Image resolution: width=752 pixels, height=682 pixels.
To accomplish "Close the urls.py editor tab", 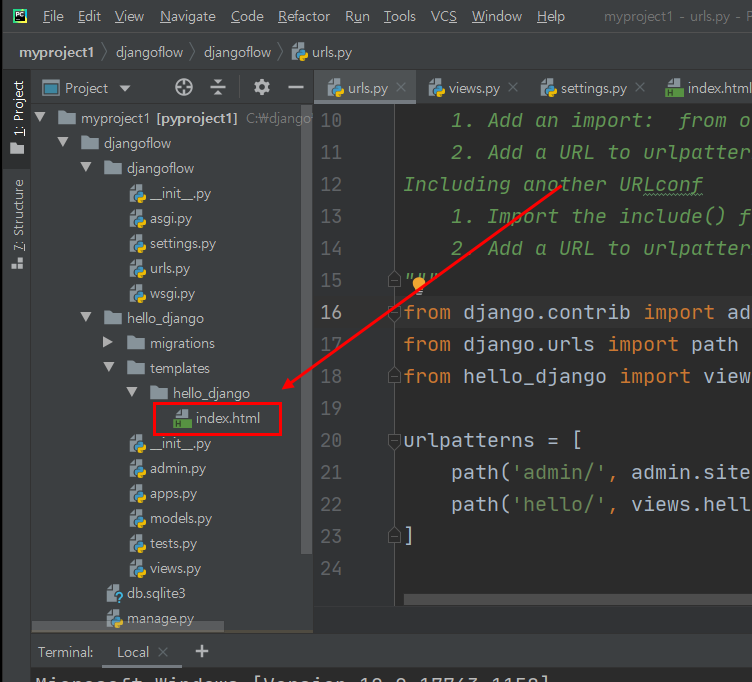I will pyautogui.click(x=402, y=88).
